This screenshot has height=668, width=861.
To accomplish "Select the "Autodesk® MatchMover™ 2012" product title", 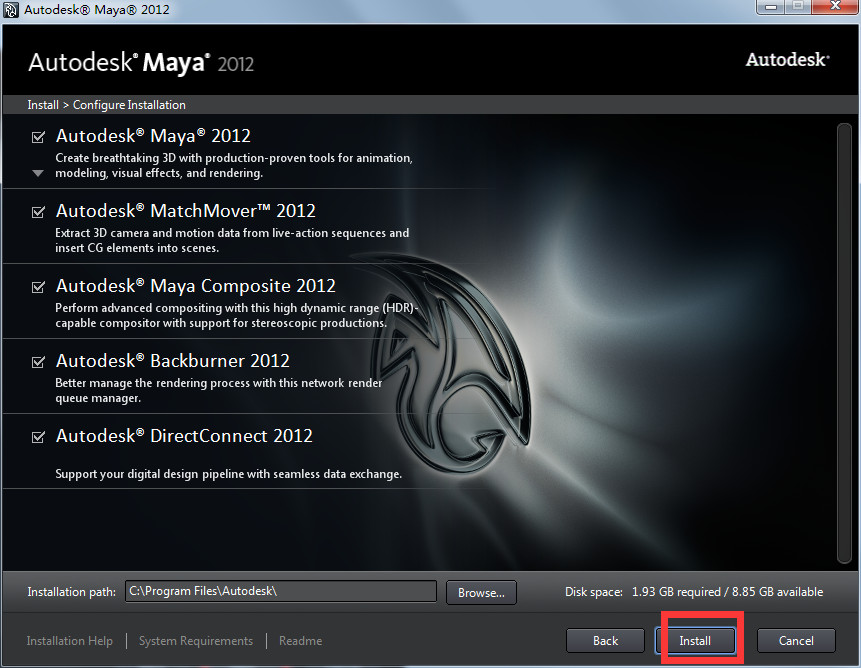I will click(x=186, y=211).
